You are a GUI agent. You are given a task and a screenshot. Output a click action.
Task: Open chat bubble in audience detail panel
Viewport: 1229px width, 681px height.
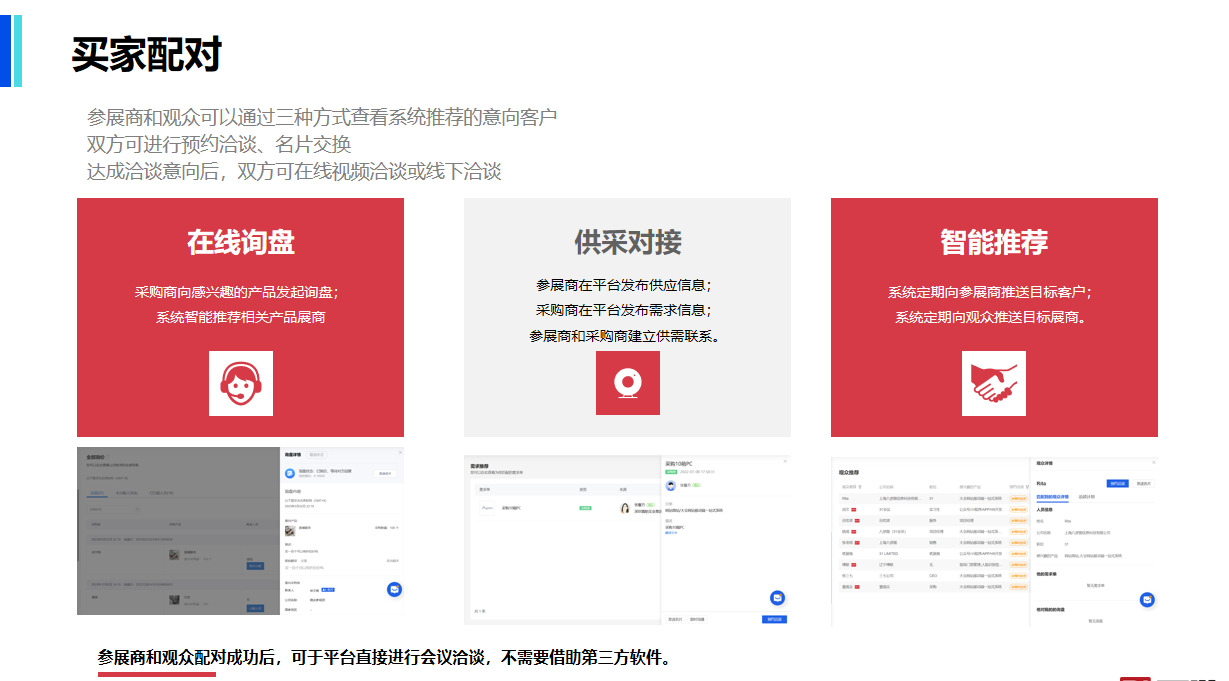[1147, 599]
